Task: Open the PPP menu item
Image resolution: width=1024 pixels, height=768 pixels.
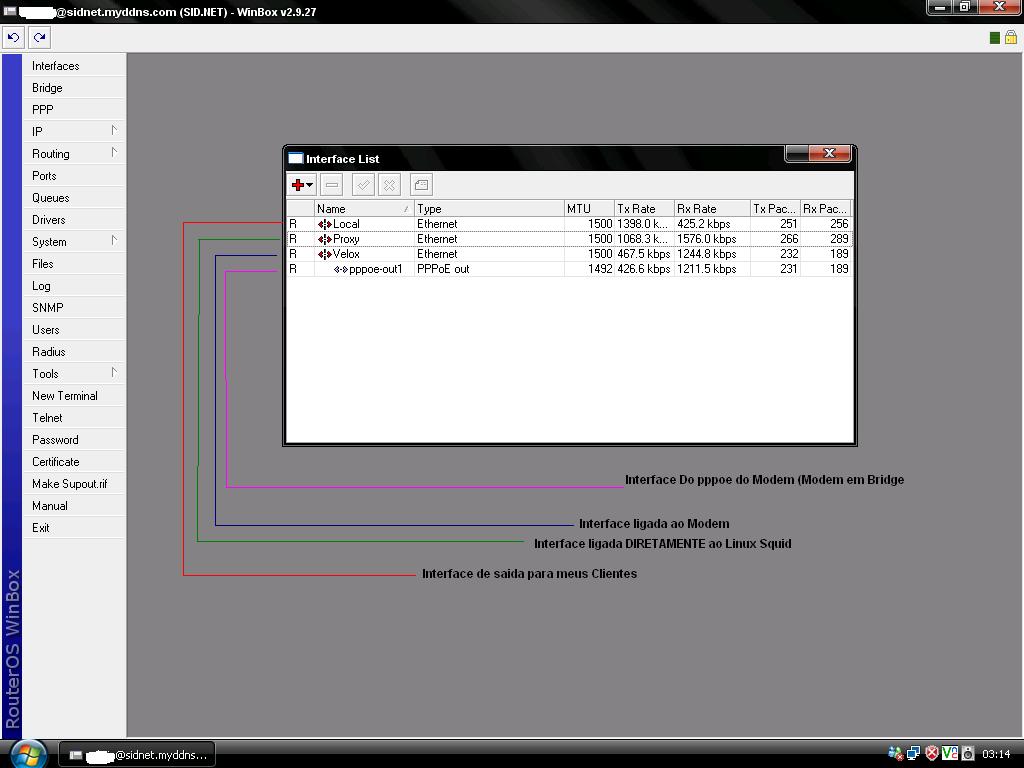Action: 73,110
